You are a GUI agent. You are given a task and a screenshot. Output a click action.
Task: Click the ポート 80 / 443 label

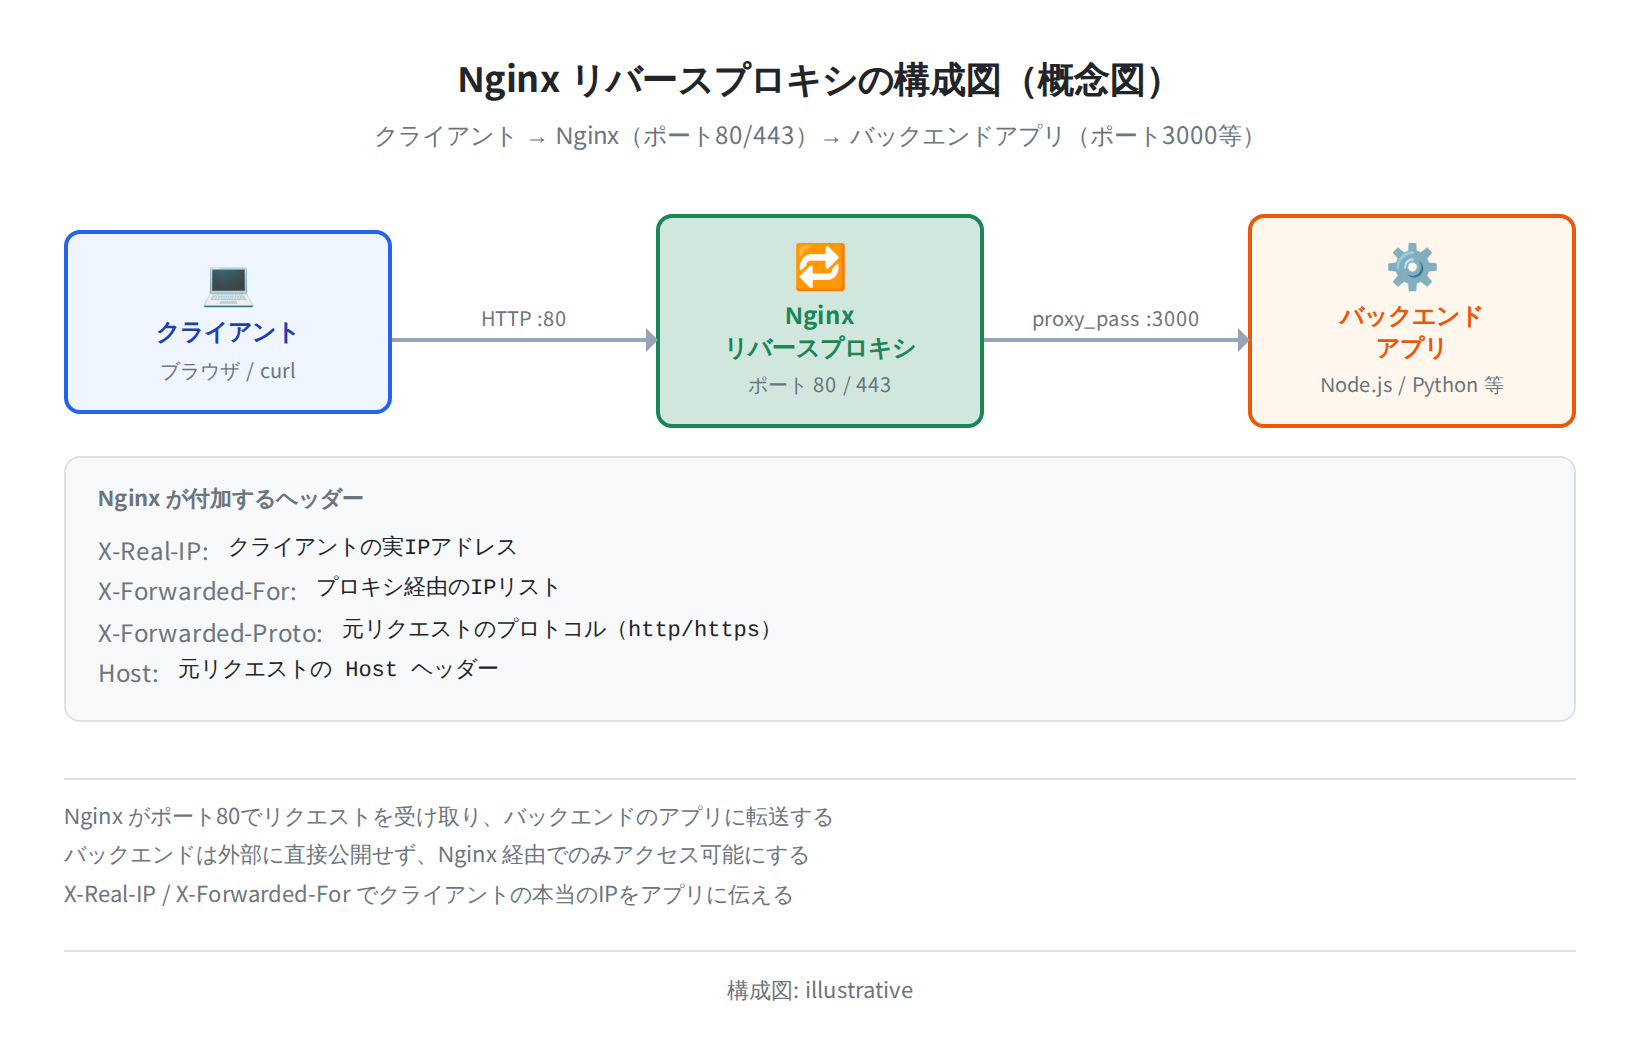820,385
